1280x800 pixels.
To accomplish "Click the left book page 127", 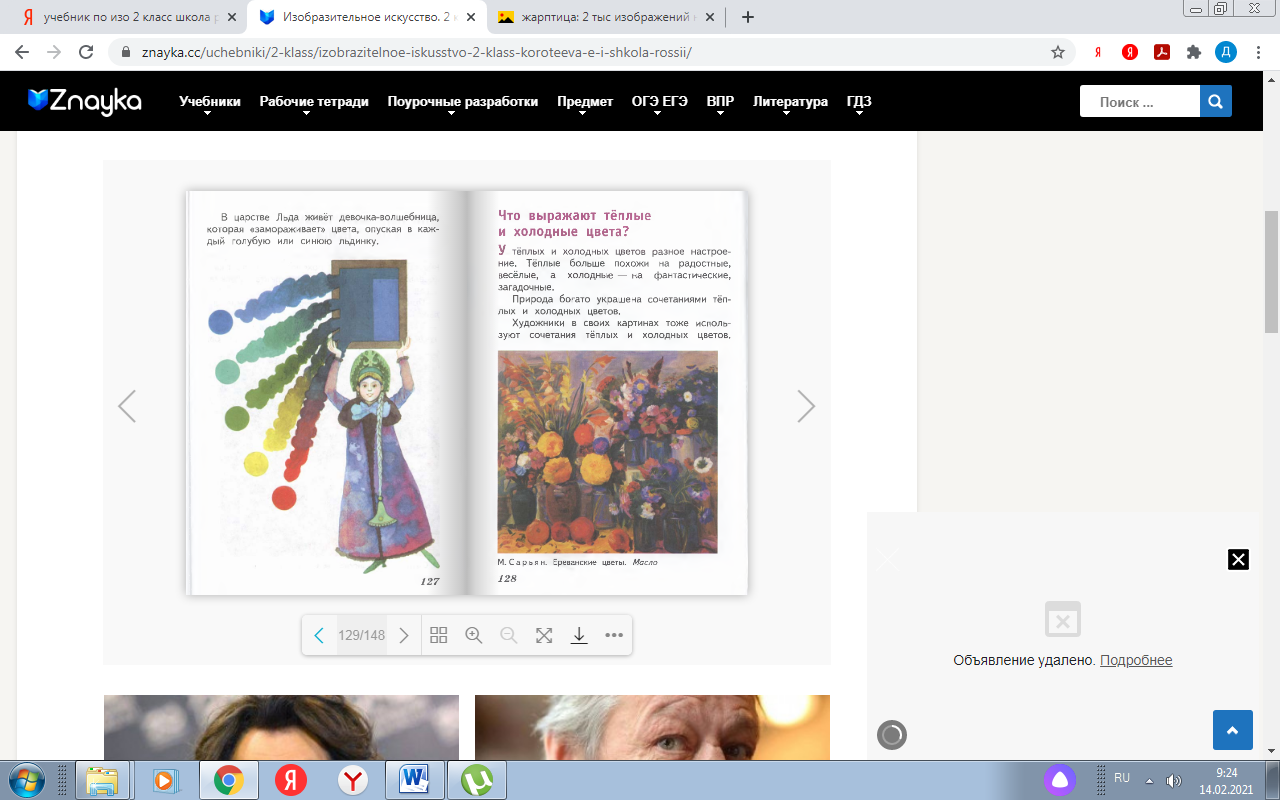I will point(328,392).
